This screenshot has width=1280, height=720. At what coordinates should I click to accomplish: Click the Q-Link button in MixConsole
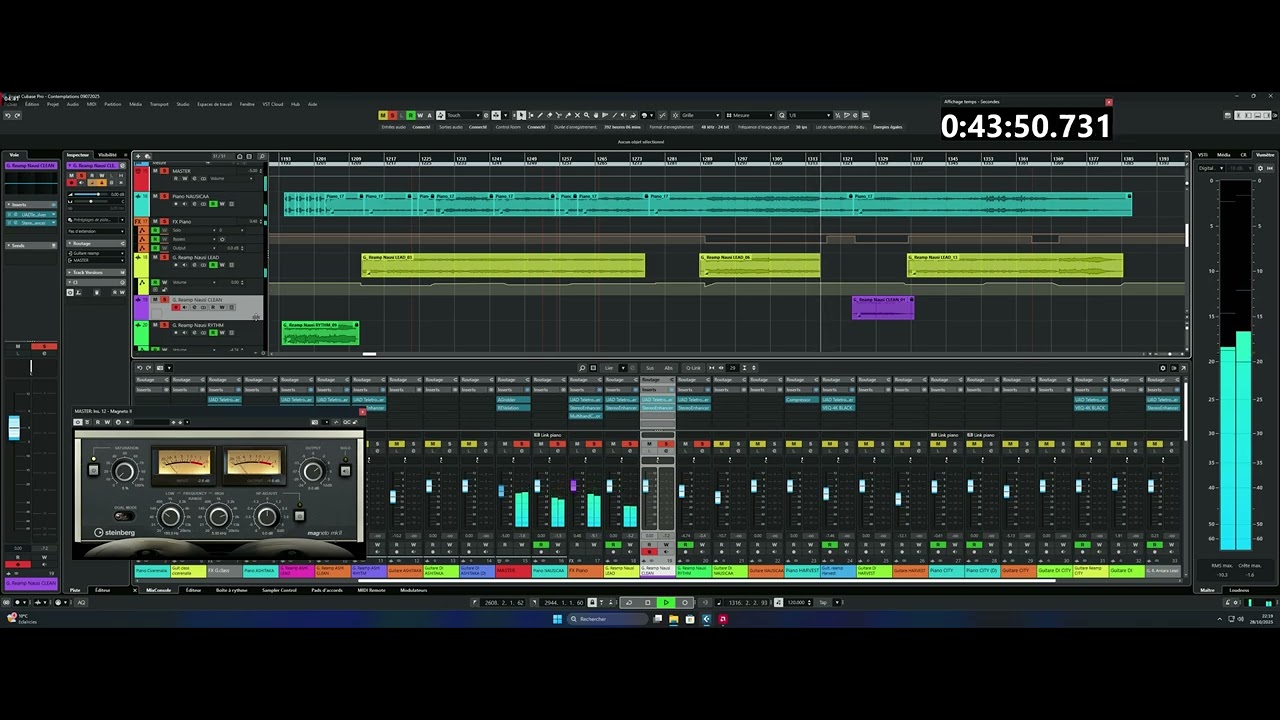coord(693,368)
